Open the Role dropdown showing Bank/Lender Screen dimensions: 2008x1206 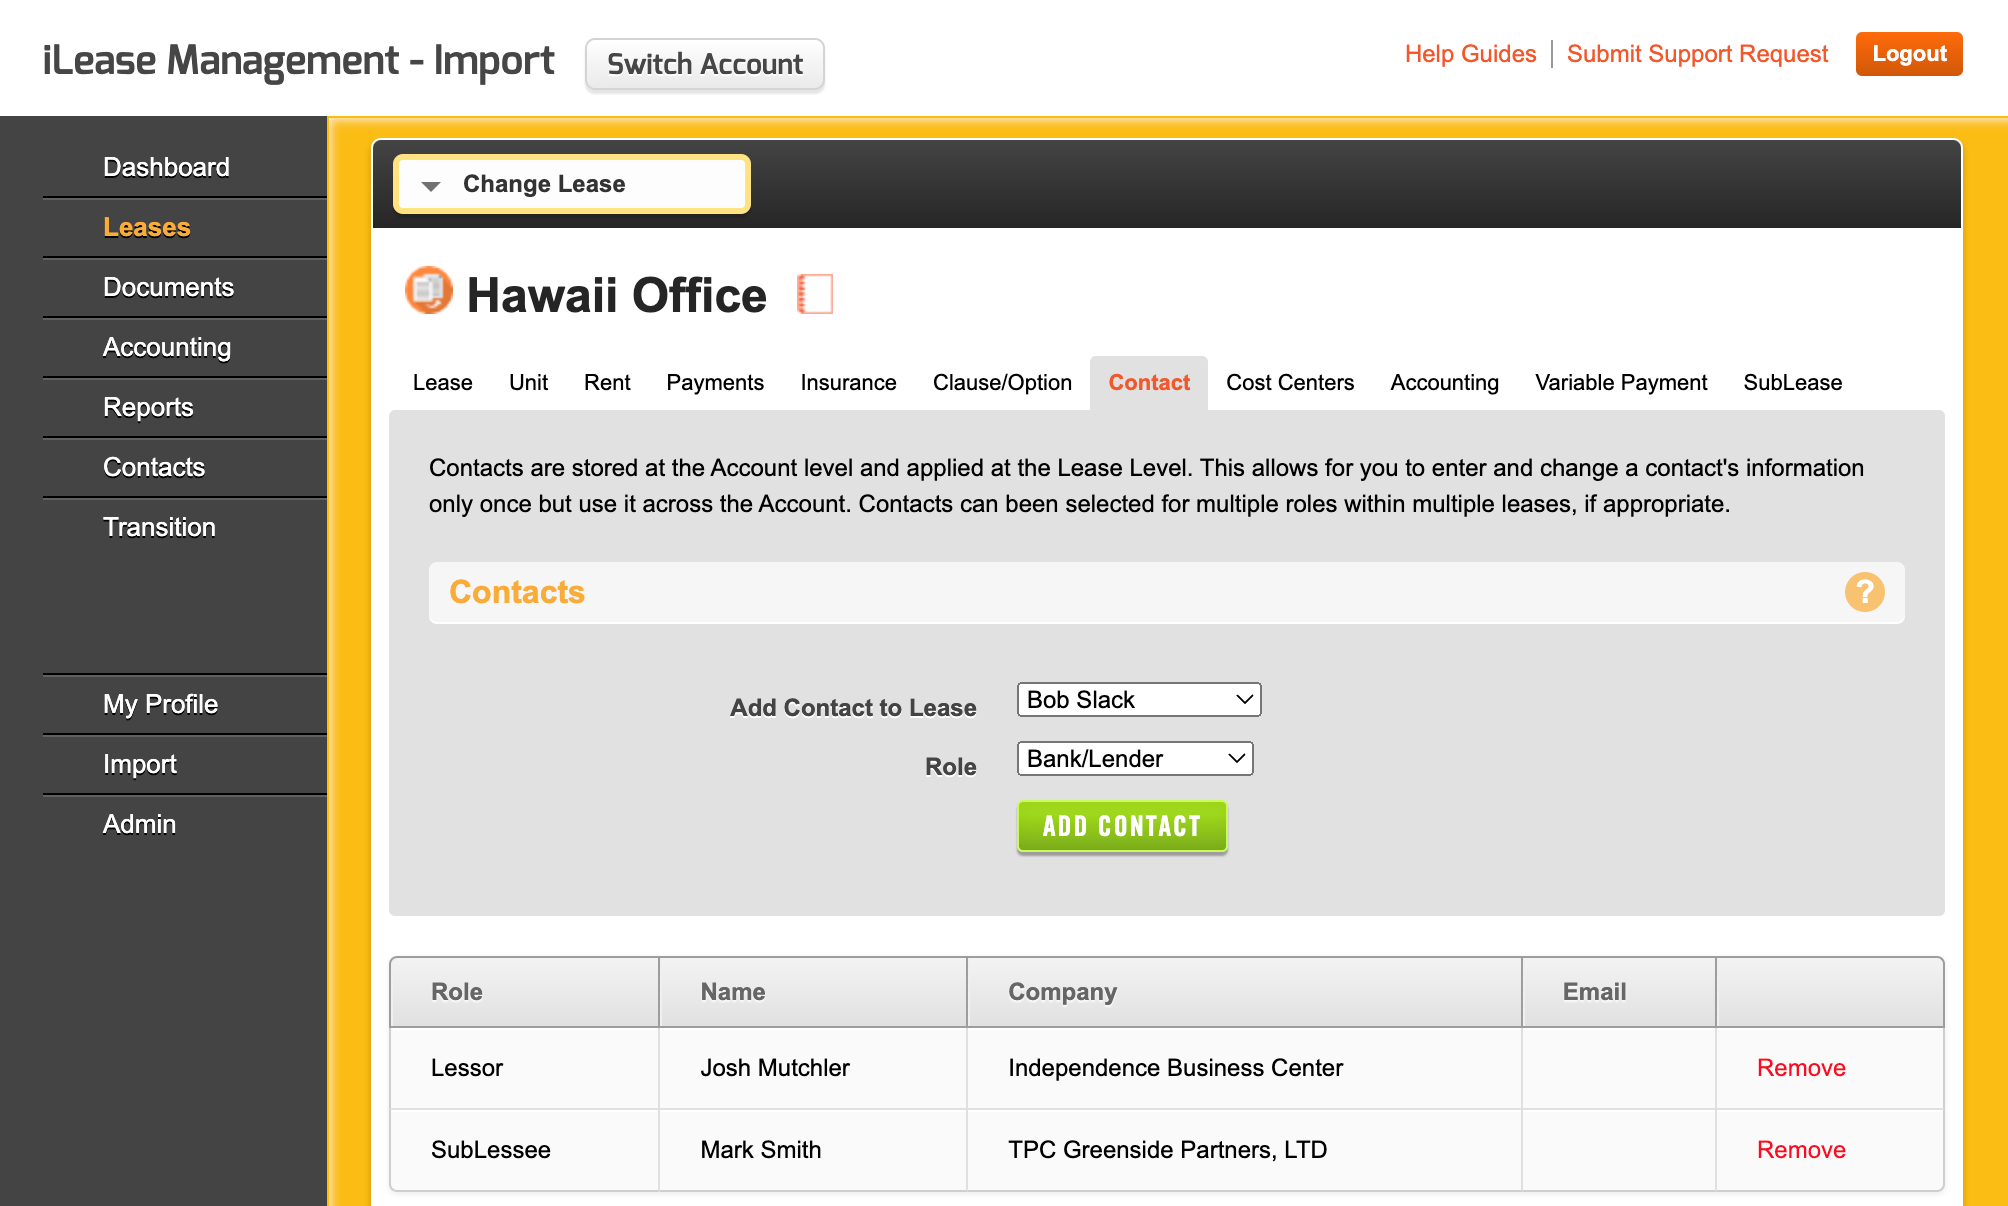pos(1135,759)
